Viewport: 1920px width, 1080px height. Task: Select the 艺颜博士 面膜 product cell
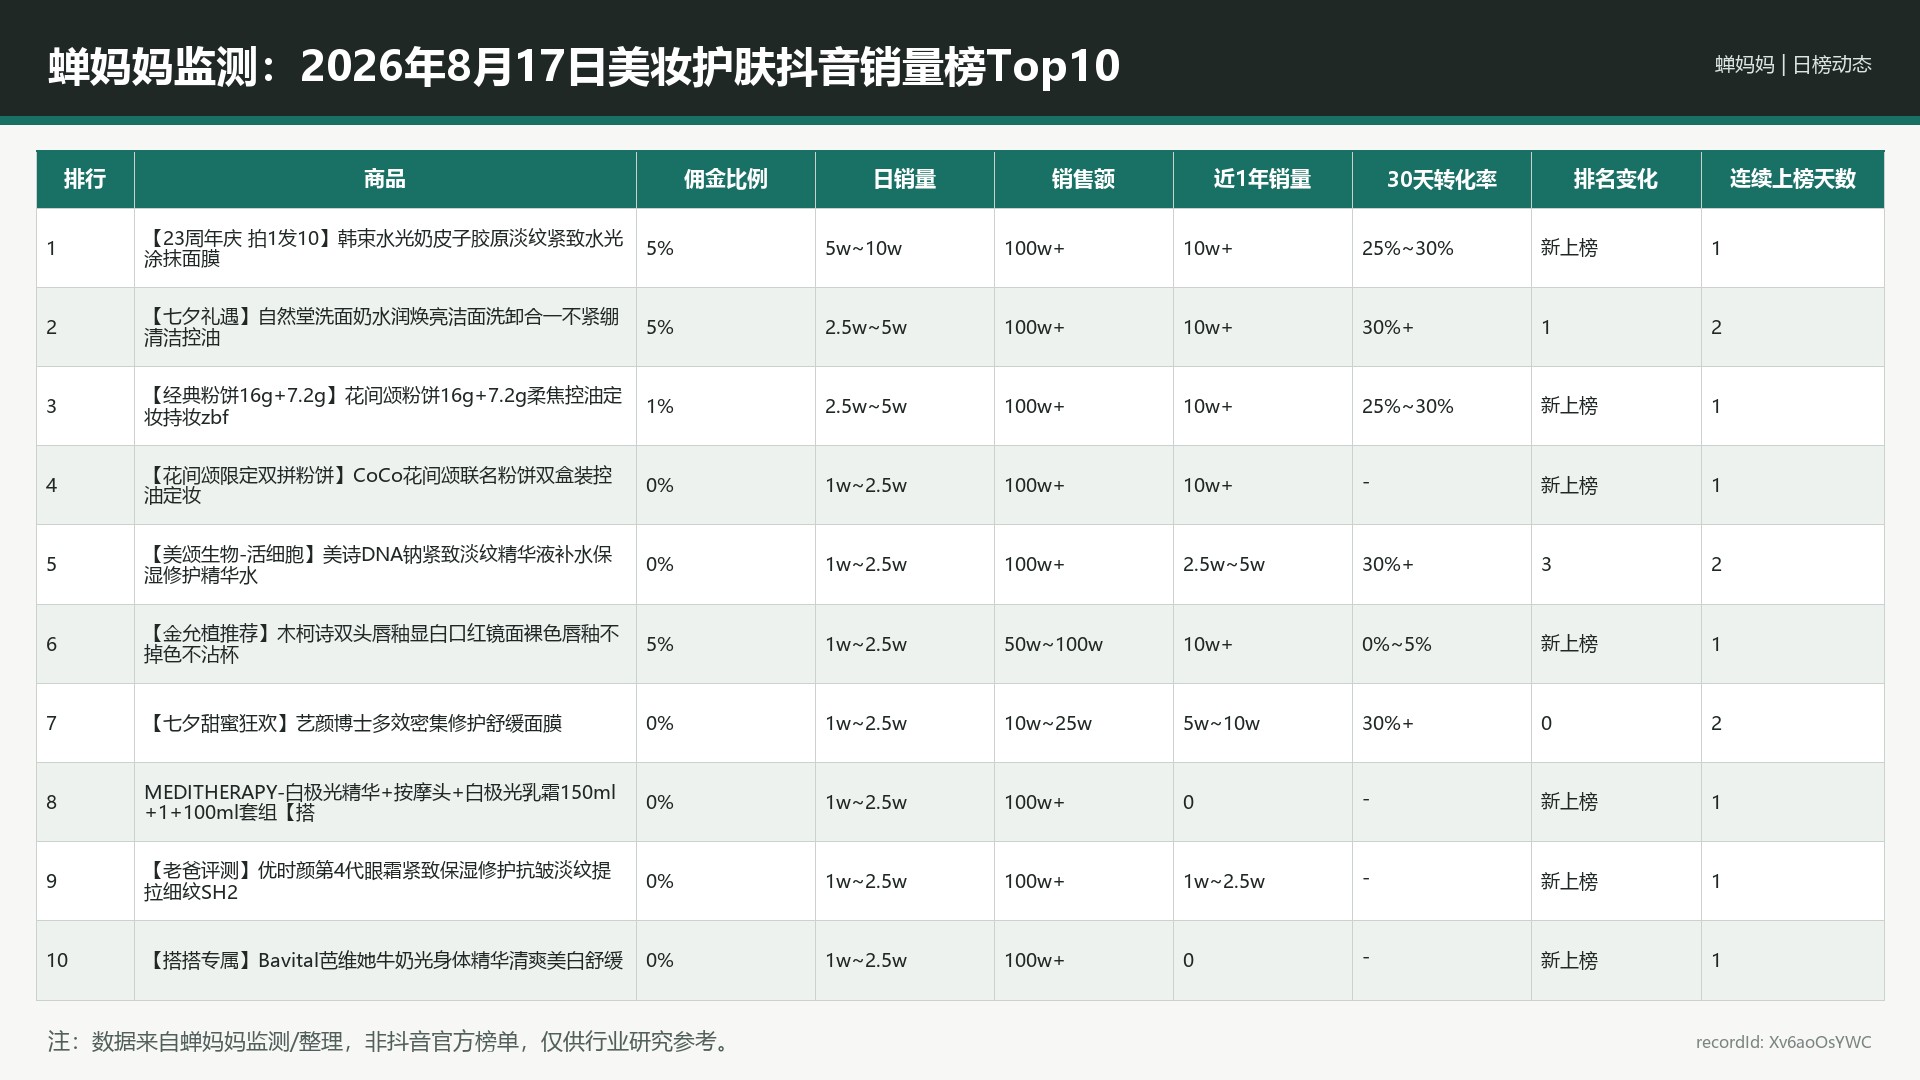pyautogui.click(x=385, y=723)
